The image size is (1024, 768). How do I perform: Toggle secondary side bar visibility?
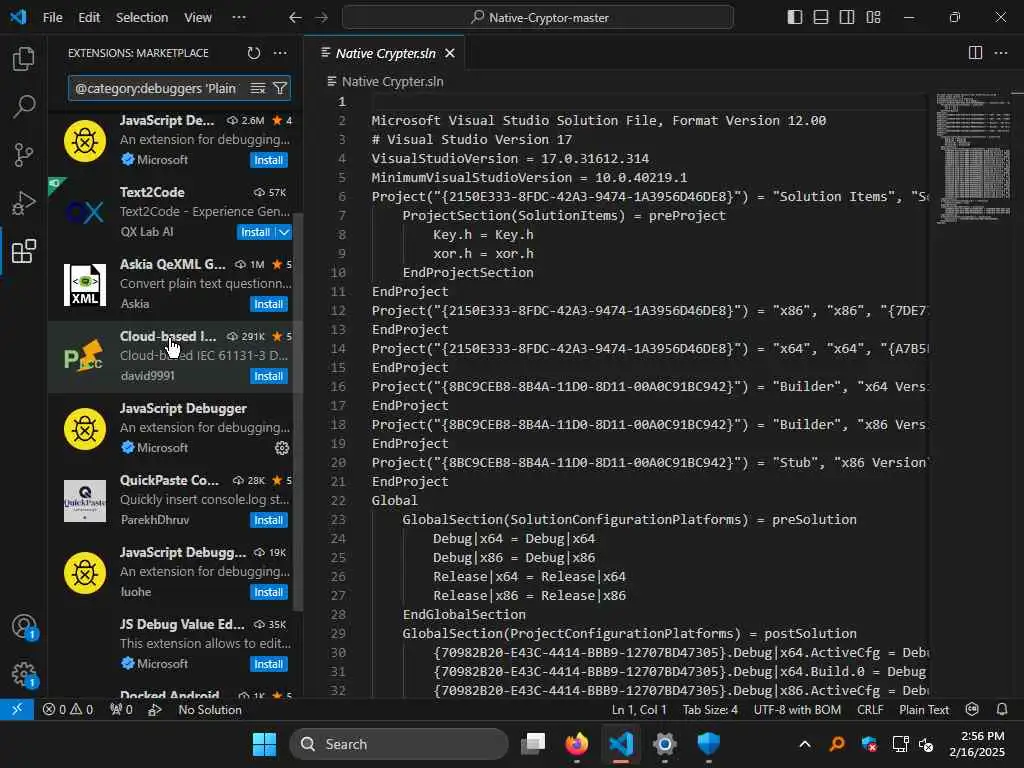(x=847, y=18)
